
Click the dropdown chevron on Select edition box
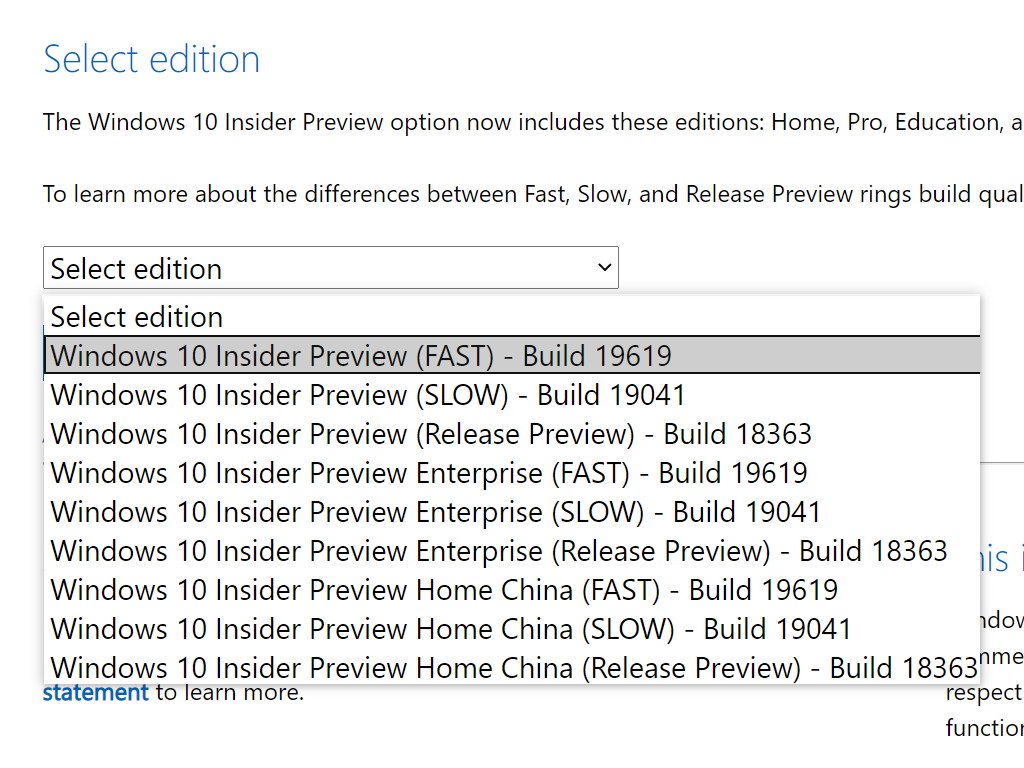(603, 267)
